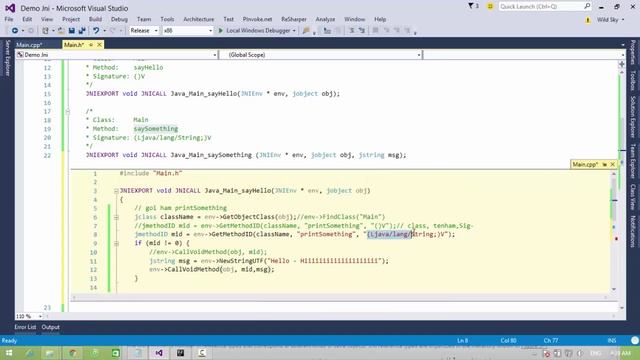Close the Main.cpp* peek definition window
Screen dimensions: 640x360
click(x=613, y=164)
